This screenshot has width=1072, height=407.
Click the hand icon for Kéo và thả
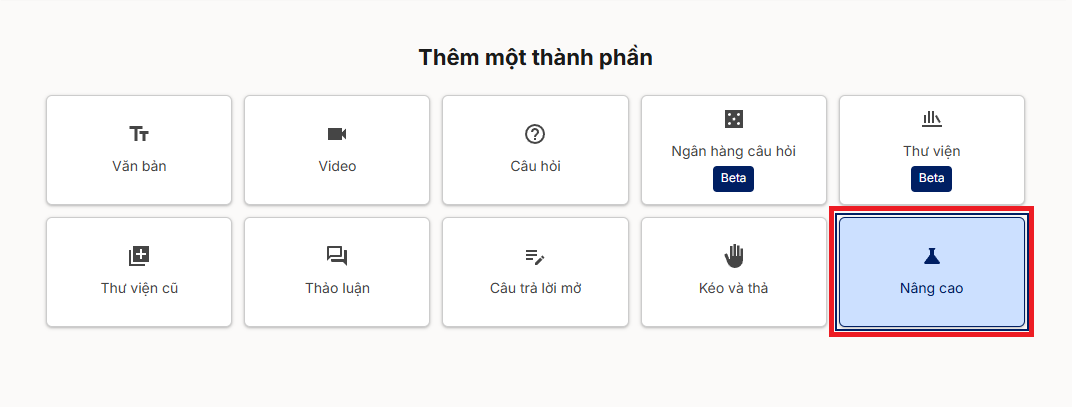pos(733,255)
